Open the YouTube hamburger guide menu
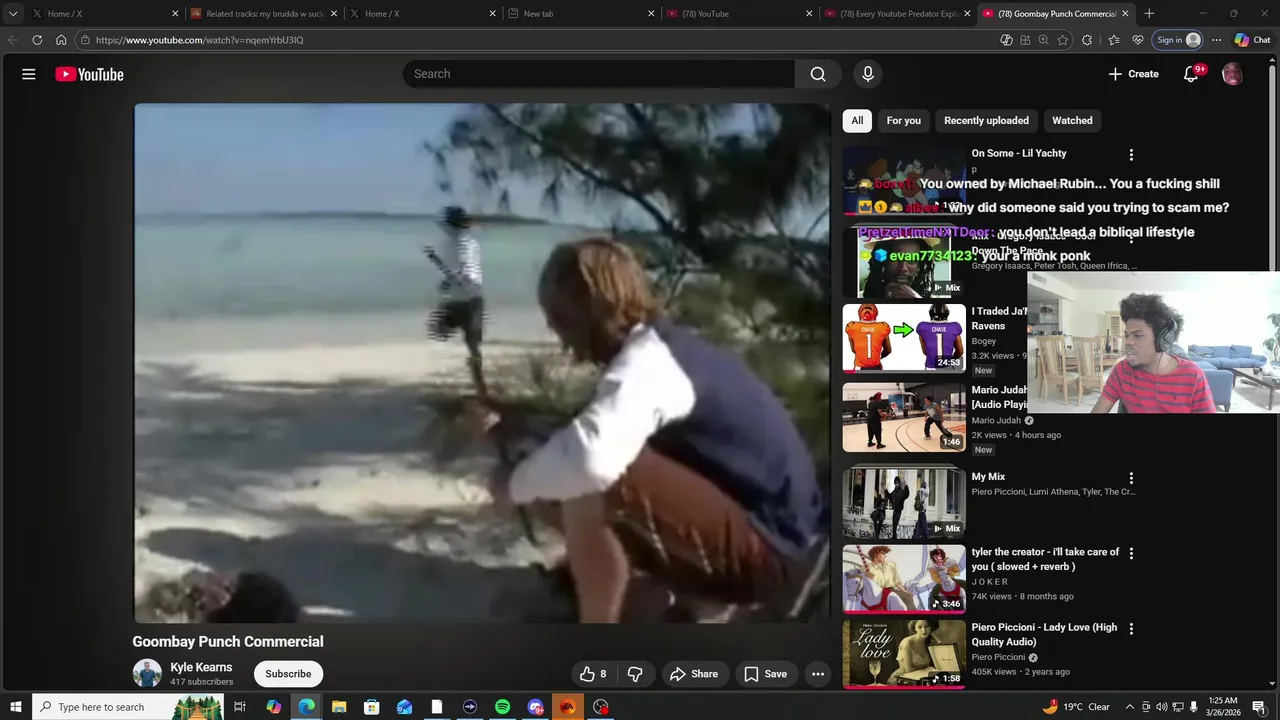This screenshot has width=1280, height=720. tap(29, 74)
